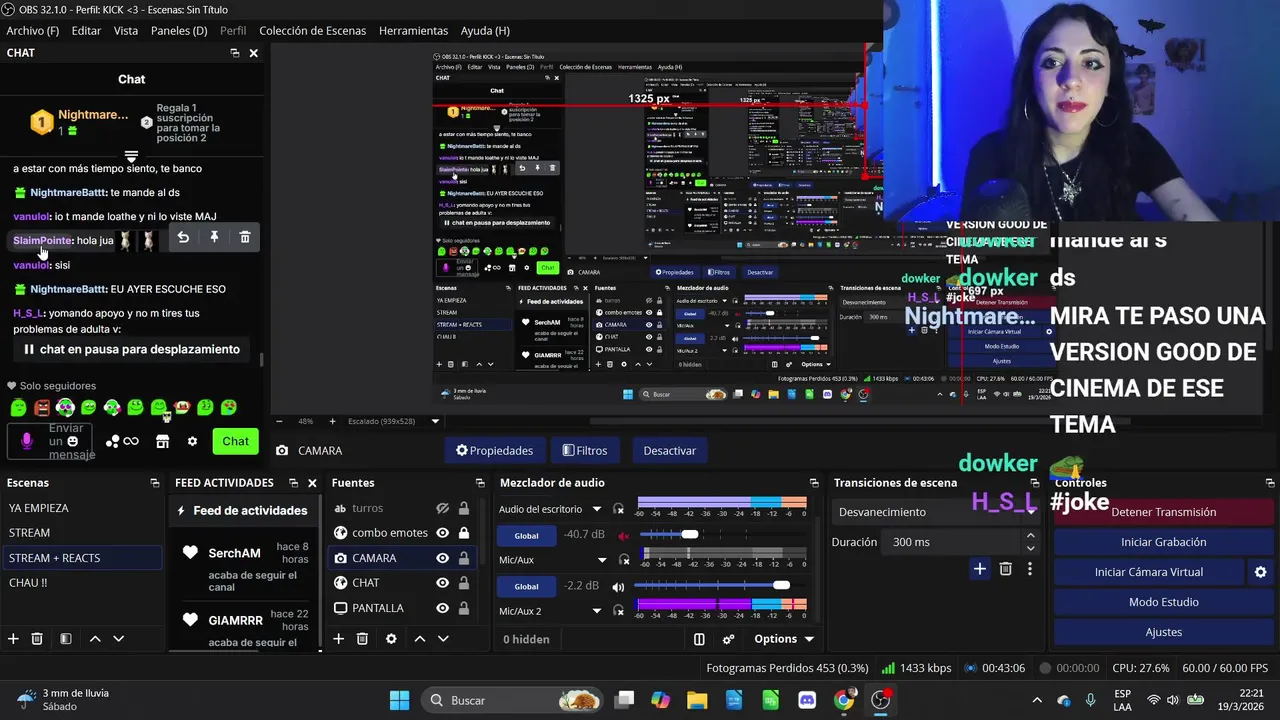Hide the PANTALLA source
The image size is (1280, 720).
pyautogui.click(x=443, y=608)
